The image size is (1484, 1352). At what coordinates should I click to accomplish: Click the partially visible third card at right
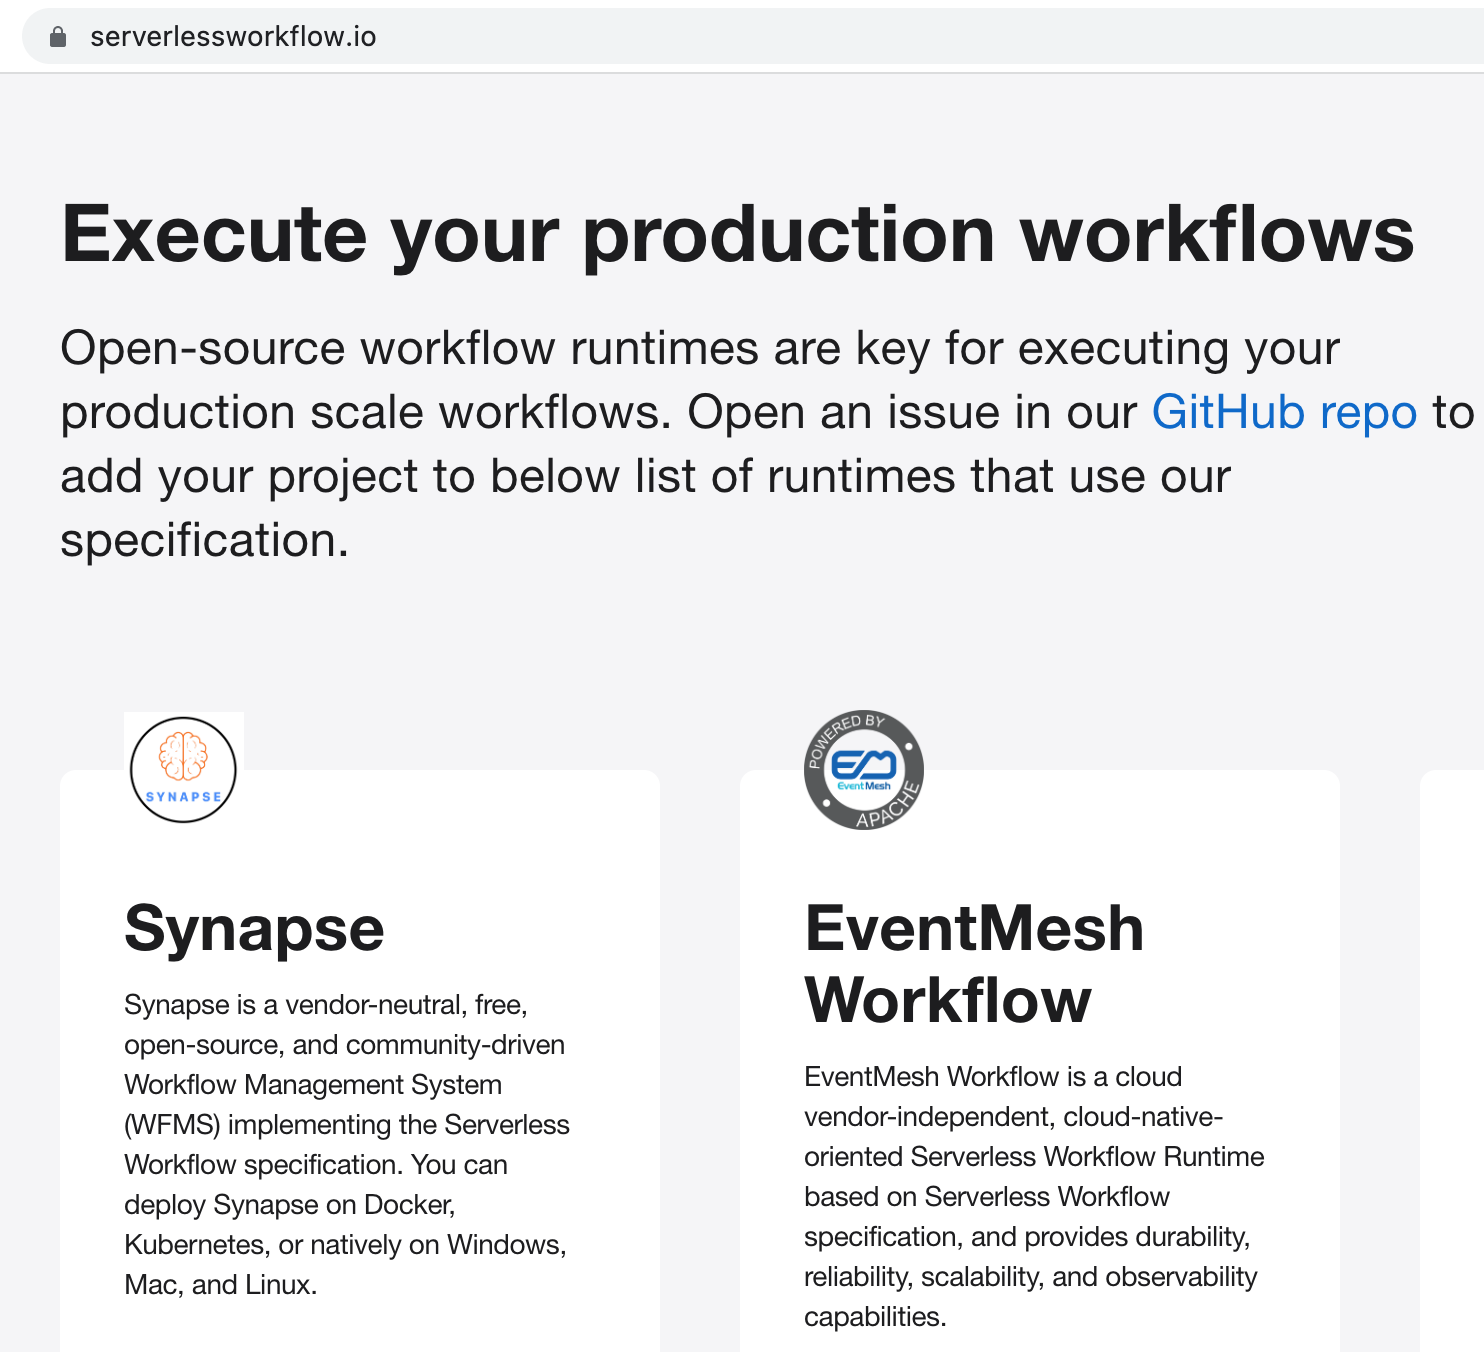1452,1060
